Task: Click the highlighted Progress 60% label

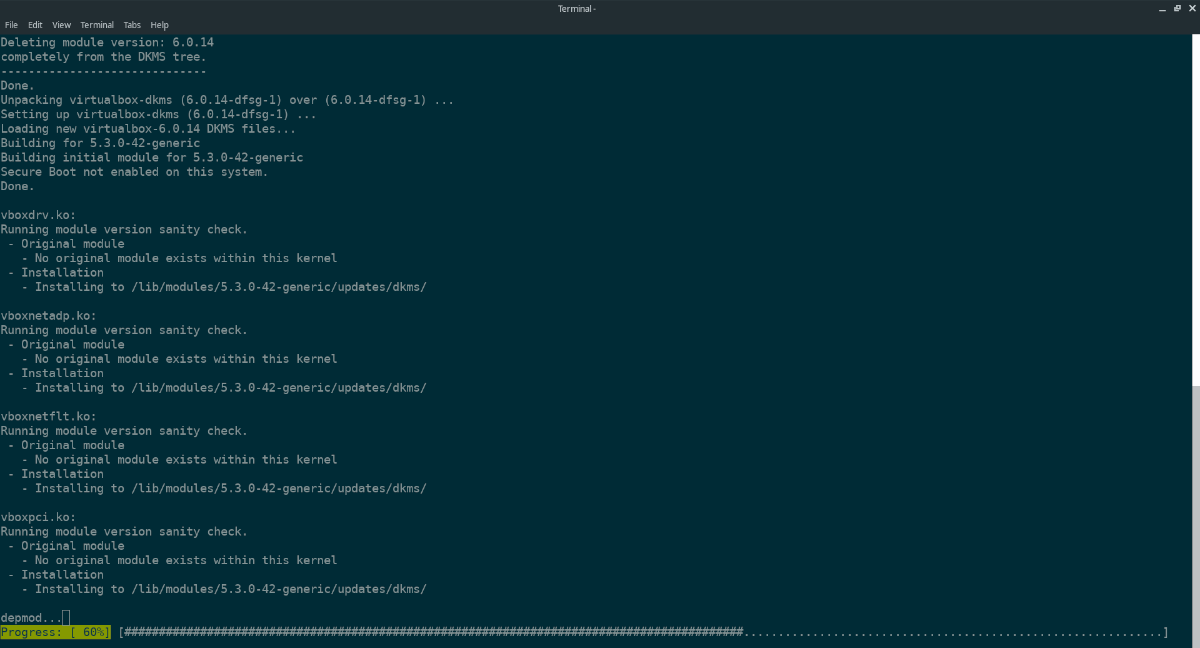Action: coord(55,633)
